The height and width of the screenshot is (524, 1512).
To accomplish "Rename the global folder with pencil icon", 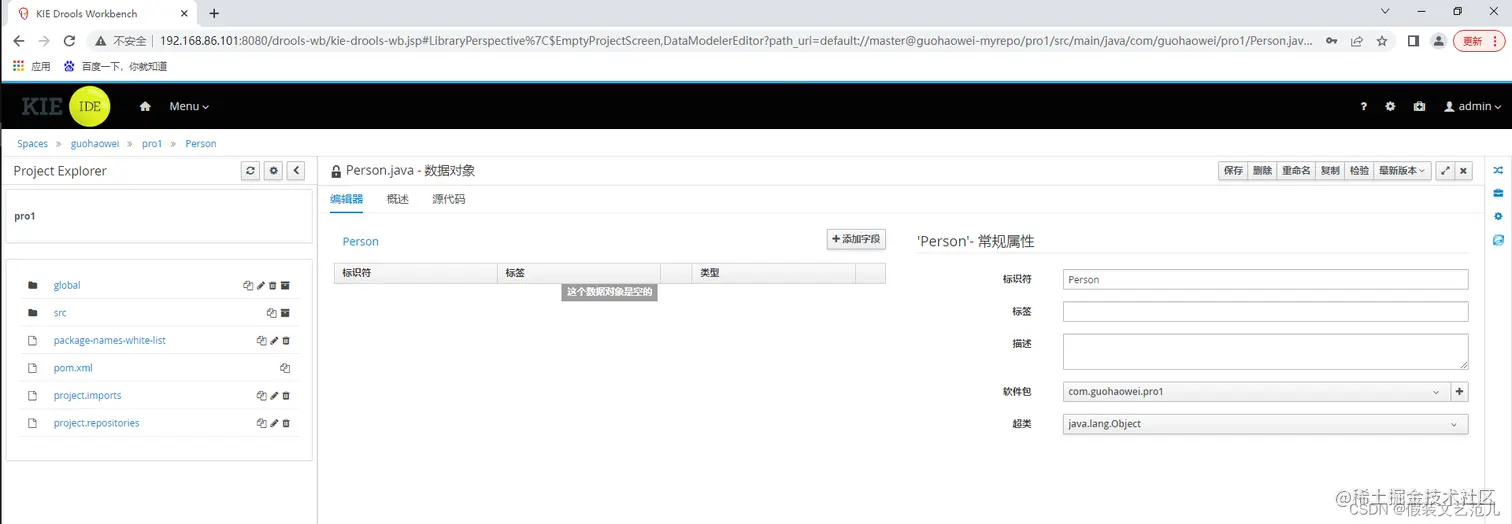I will [x=261, y=285].
